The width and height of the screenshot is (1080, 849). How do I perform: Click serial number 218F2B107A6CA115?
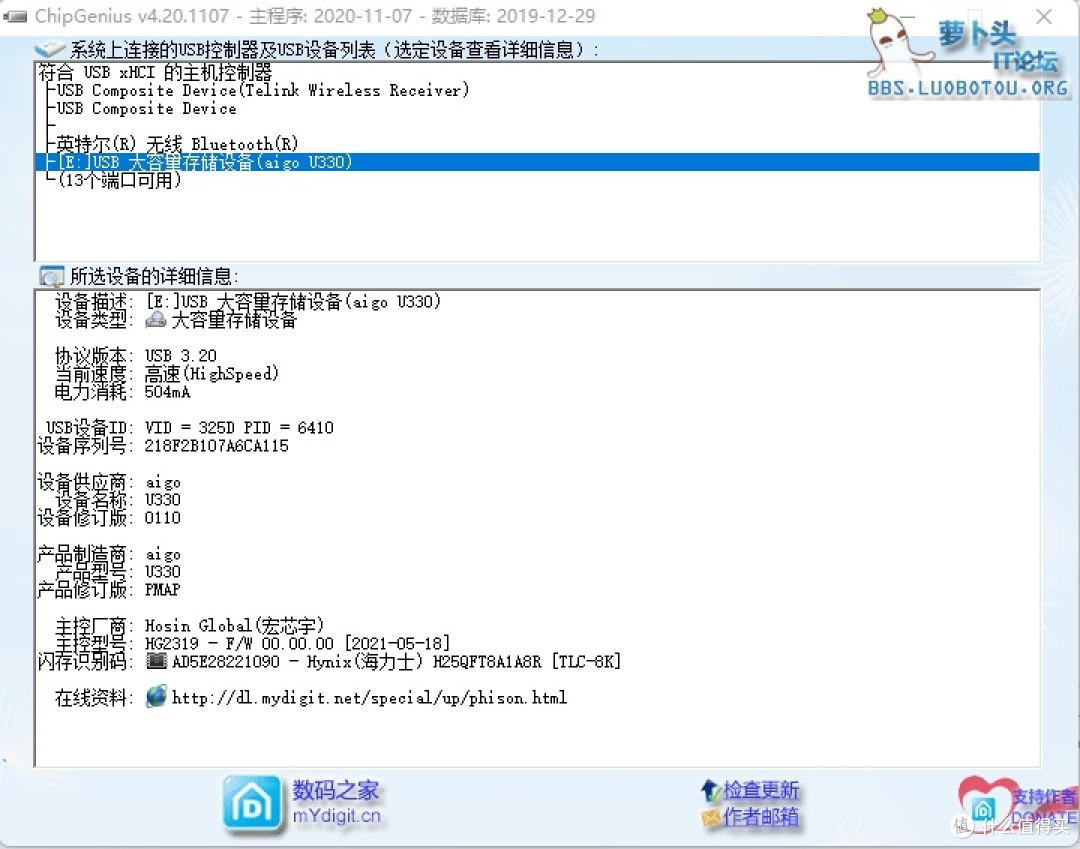pyautogui.click(x=216, y=446)
